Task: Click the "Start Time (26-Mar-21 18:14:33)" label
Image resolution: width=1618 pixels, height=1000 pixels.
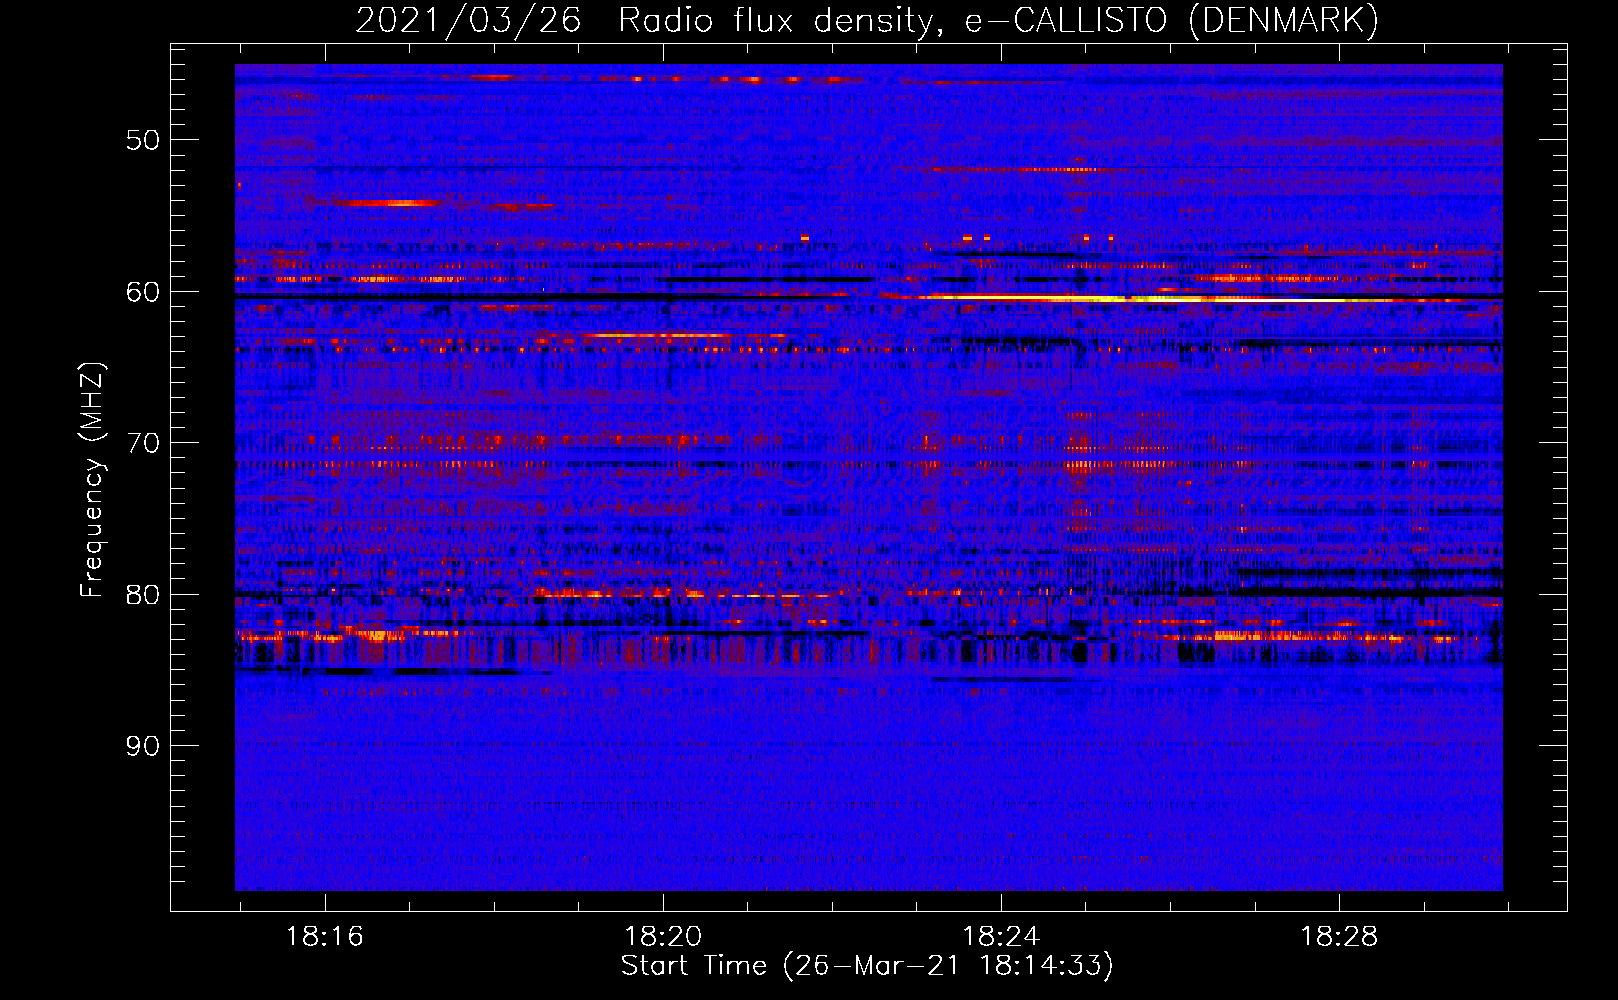Action: pyautogui.click(x=867, y=966)
